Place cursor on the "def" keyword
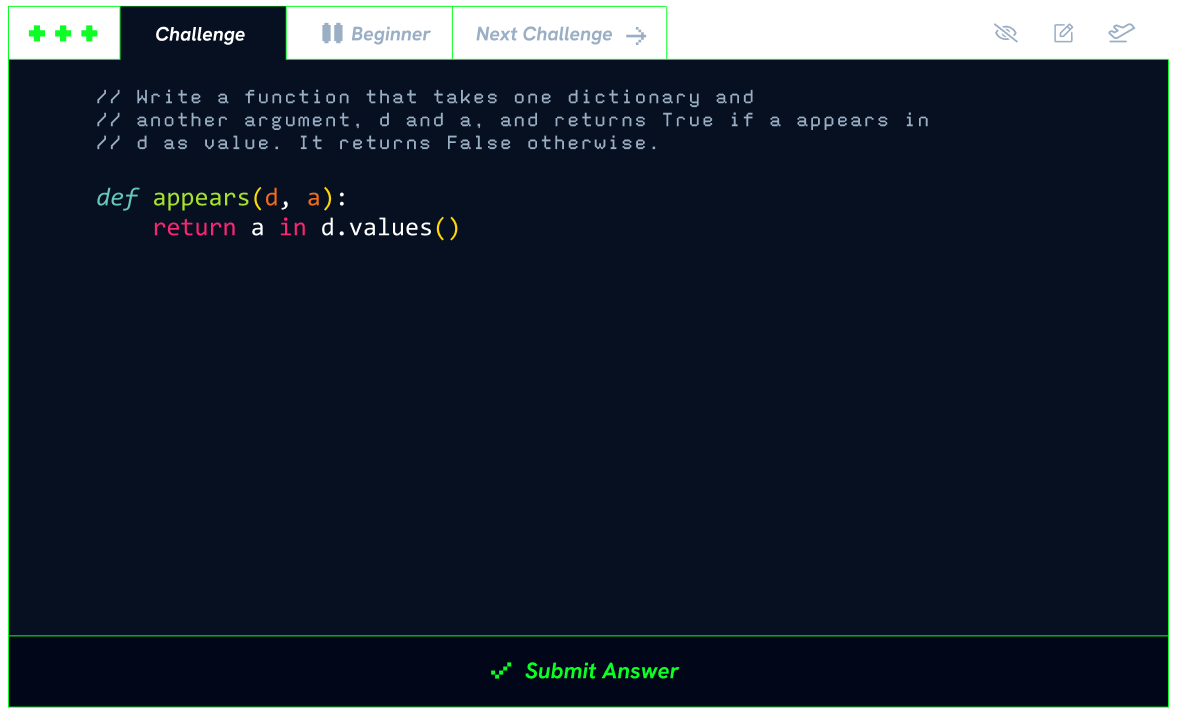This screenshot has width=1178, height=708. click(x=117, y=198)
